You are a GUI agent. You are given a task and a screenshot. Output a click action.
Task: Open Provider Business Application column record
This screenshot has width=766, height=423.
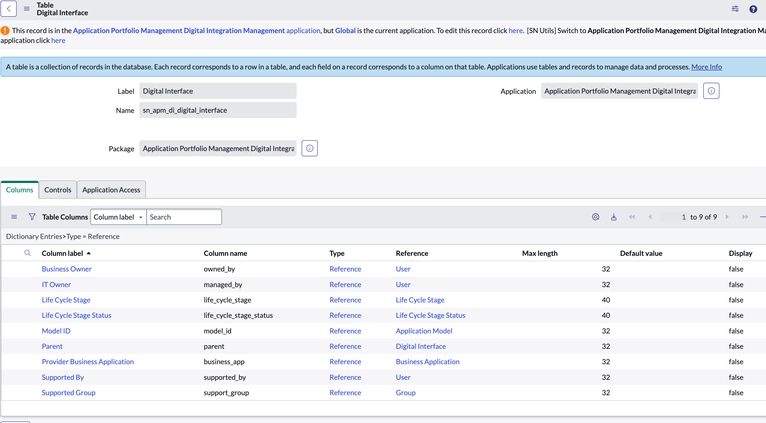[87, 362]
